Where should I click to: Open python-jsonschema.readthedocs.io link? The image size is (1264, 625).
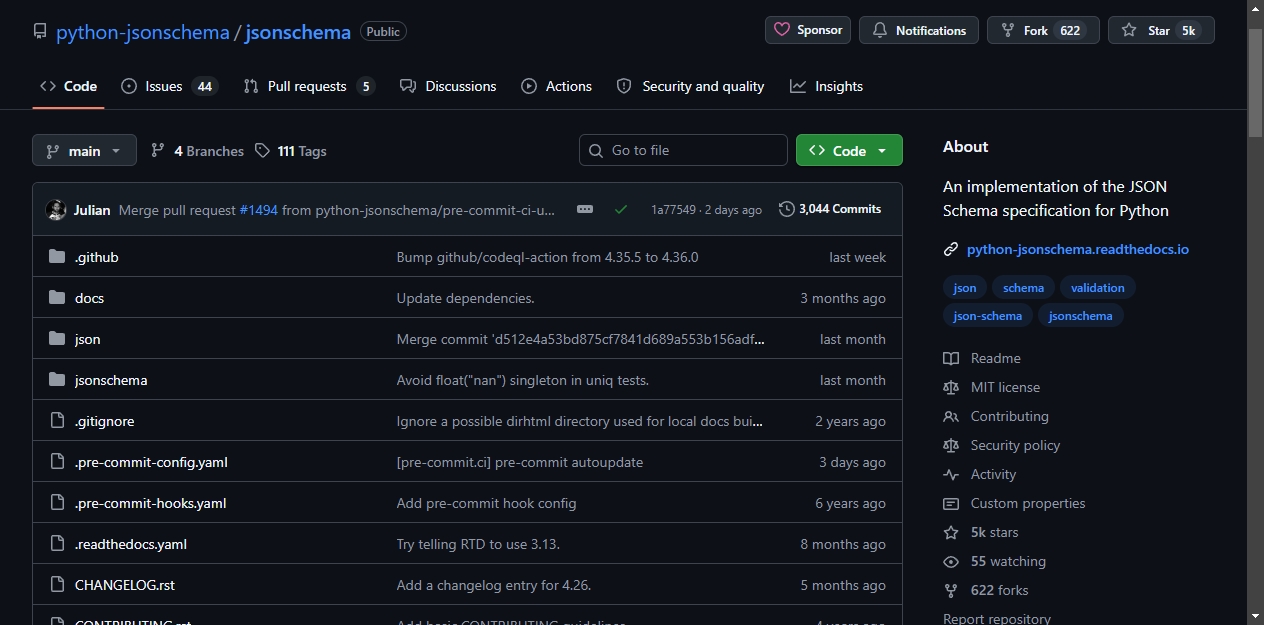tap(1078, 249)
